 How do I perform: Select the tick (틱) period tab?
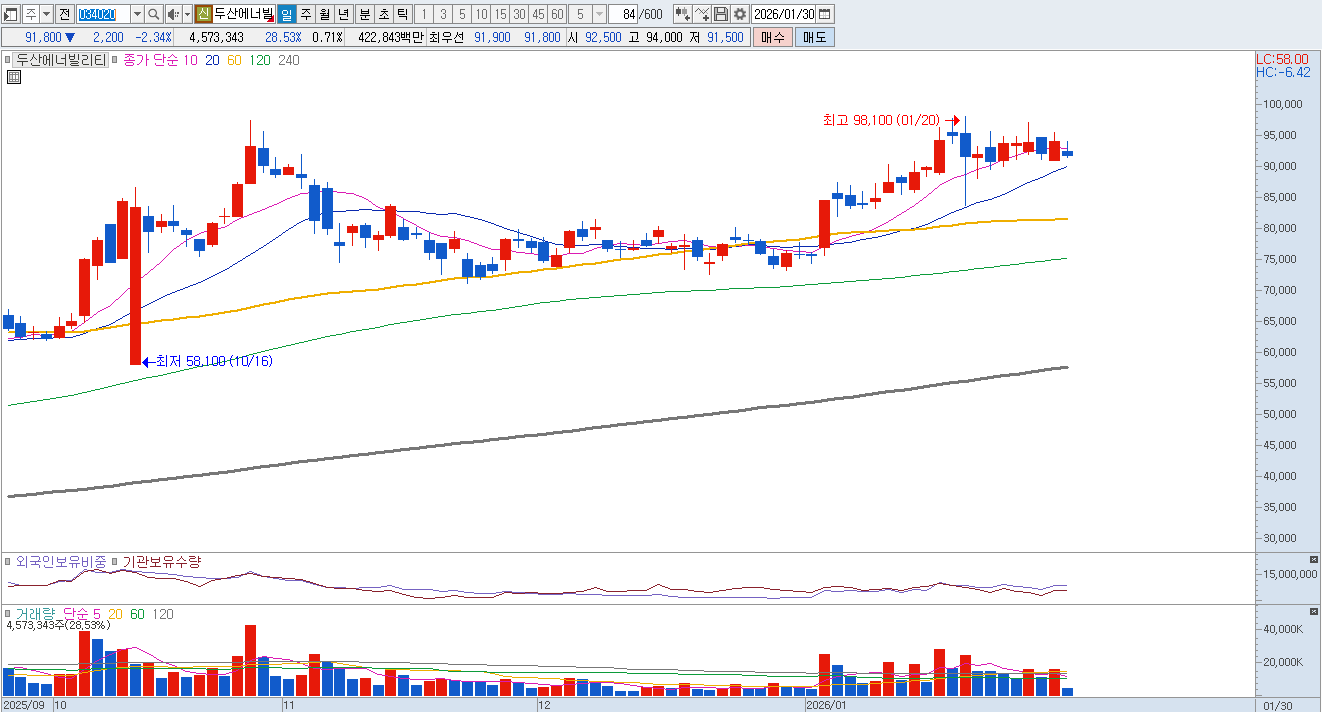(402, 14)
